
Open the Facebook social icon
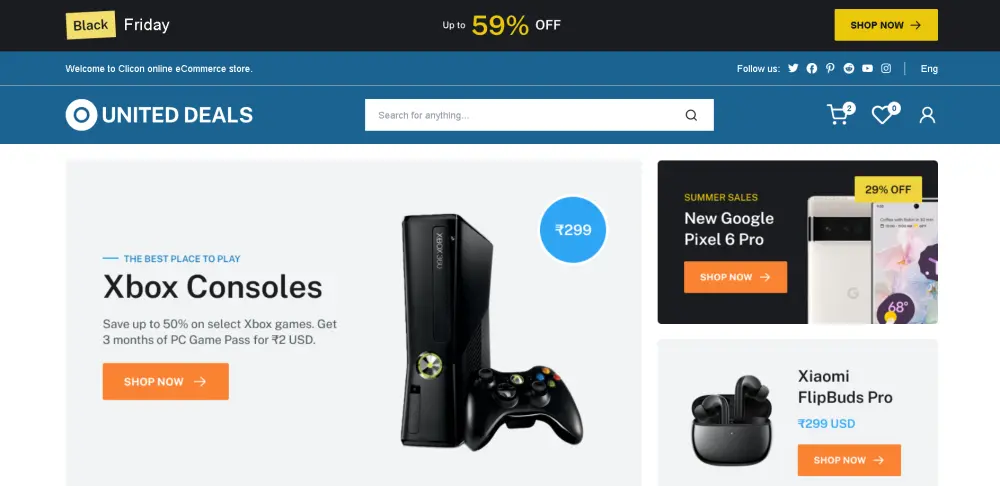811,68
